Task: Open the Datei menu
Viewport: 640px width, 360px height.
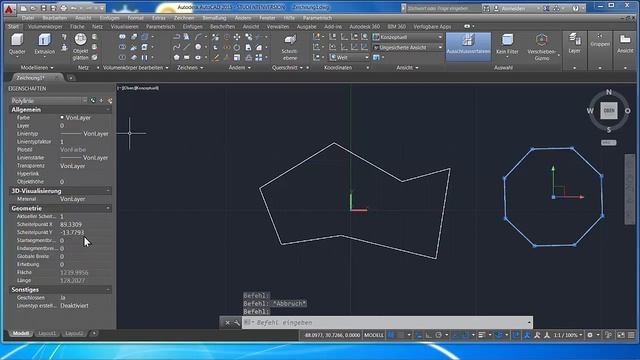Action: 28,18
